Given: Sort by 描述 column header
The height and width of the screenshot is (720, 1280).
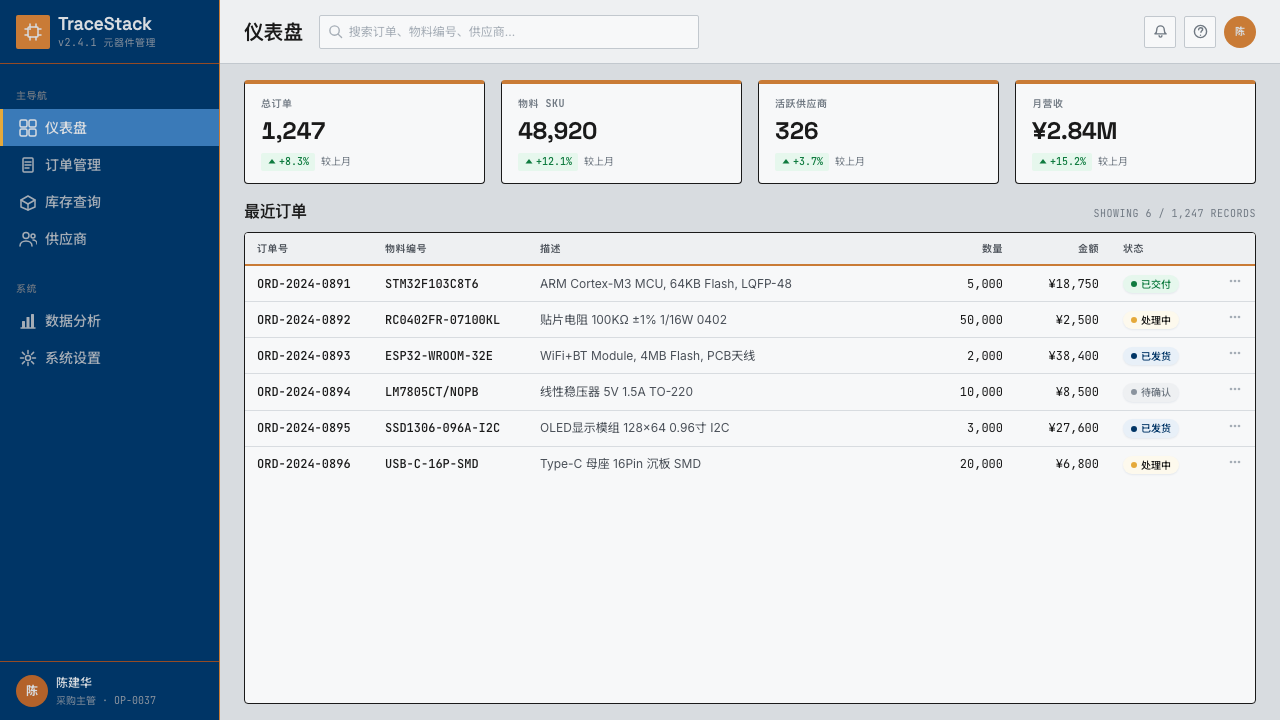Looking at the screenshot, I should point(550,249).
